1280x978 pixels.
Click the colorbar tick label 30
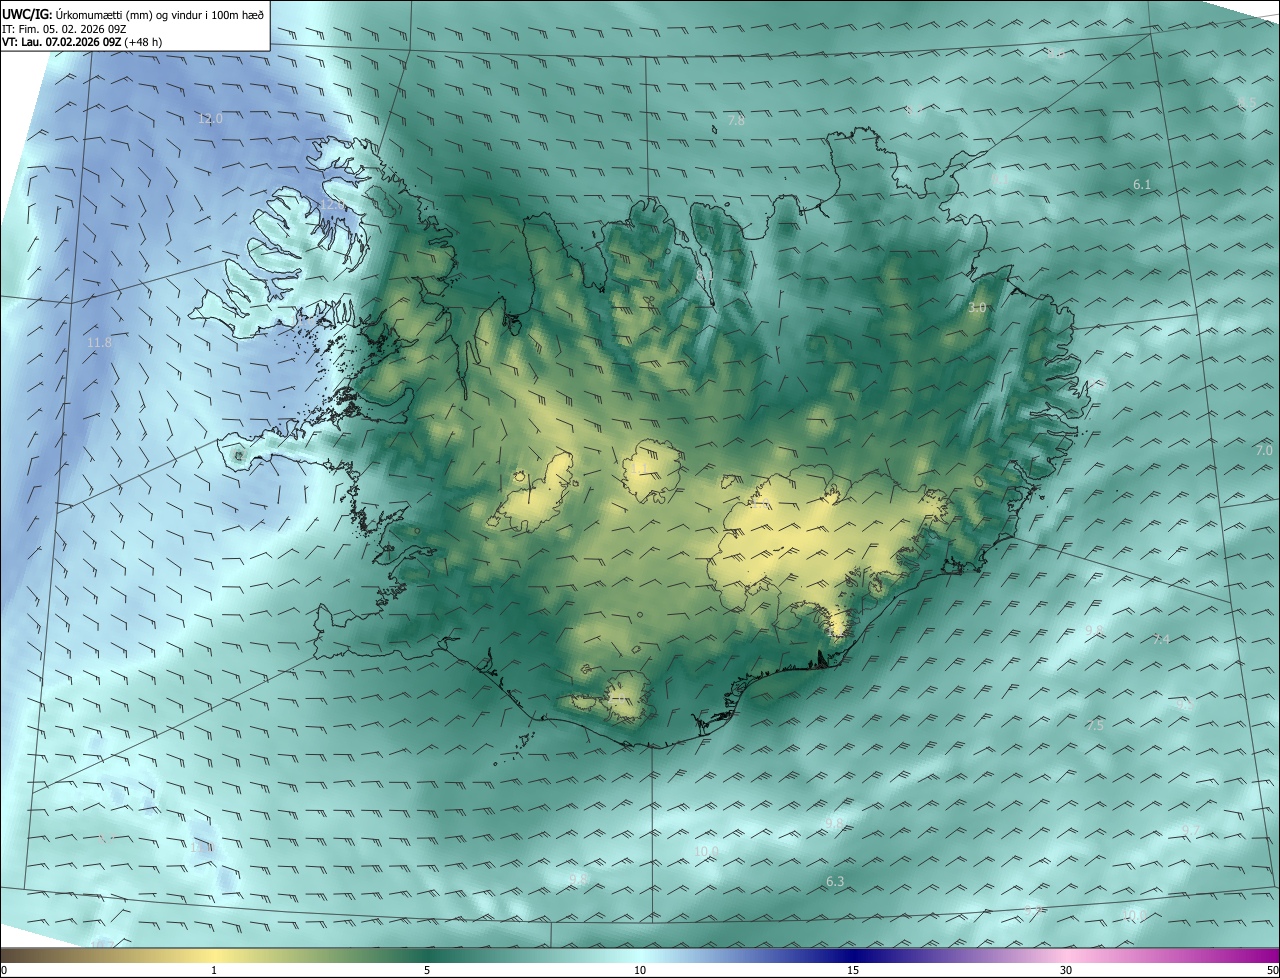click(x=1066, y=971)
